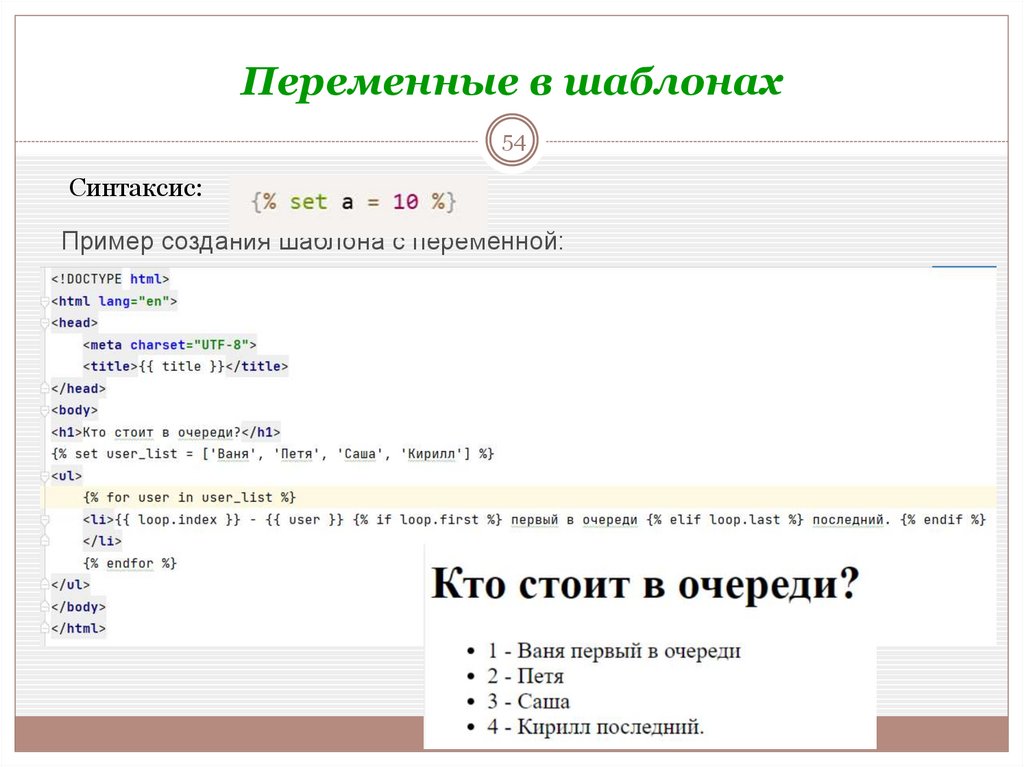Screen dimensions: 1024x767
Task: Click the slide title Переменные в шаблонах
Action: 511,84
